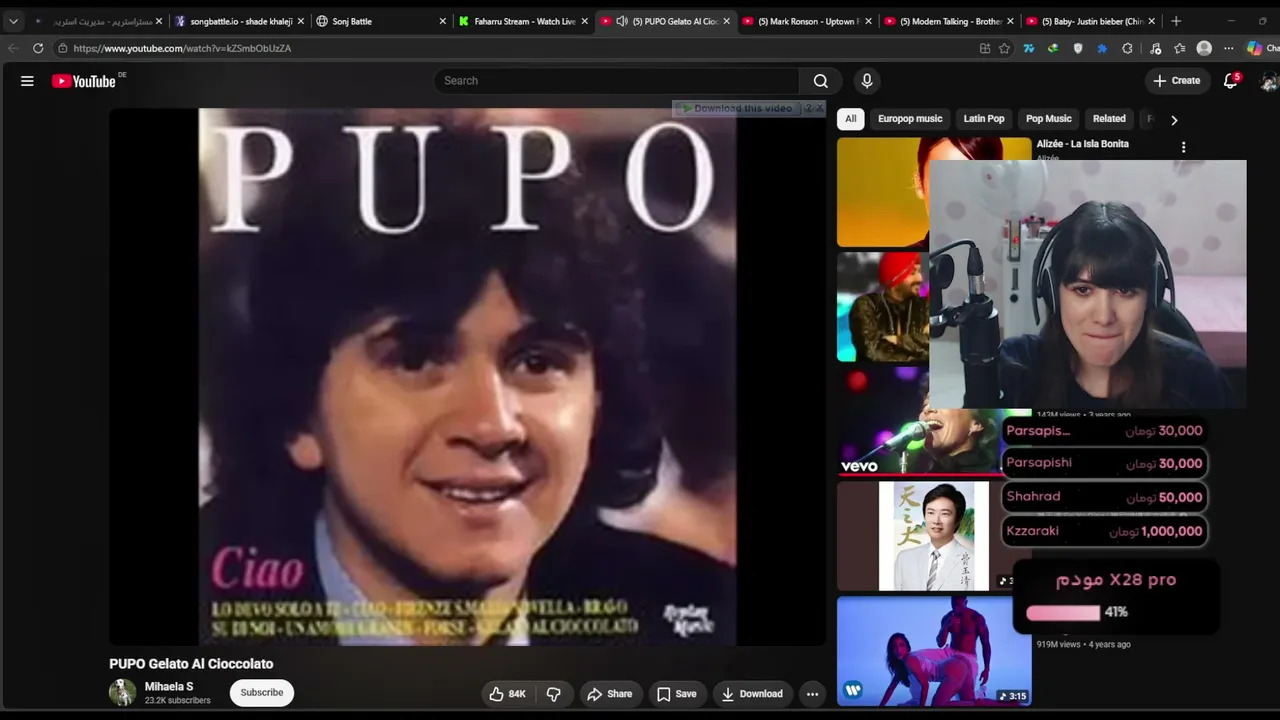
Task: Close the Sonj Battle tab
Action: [x=443, y=21]
